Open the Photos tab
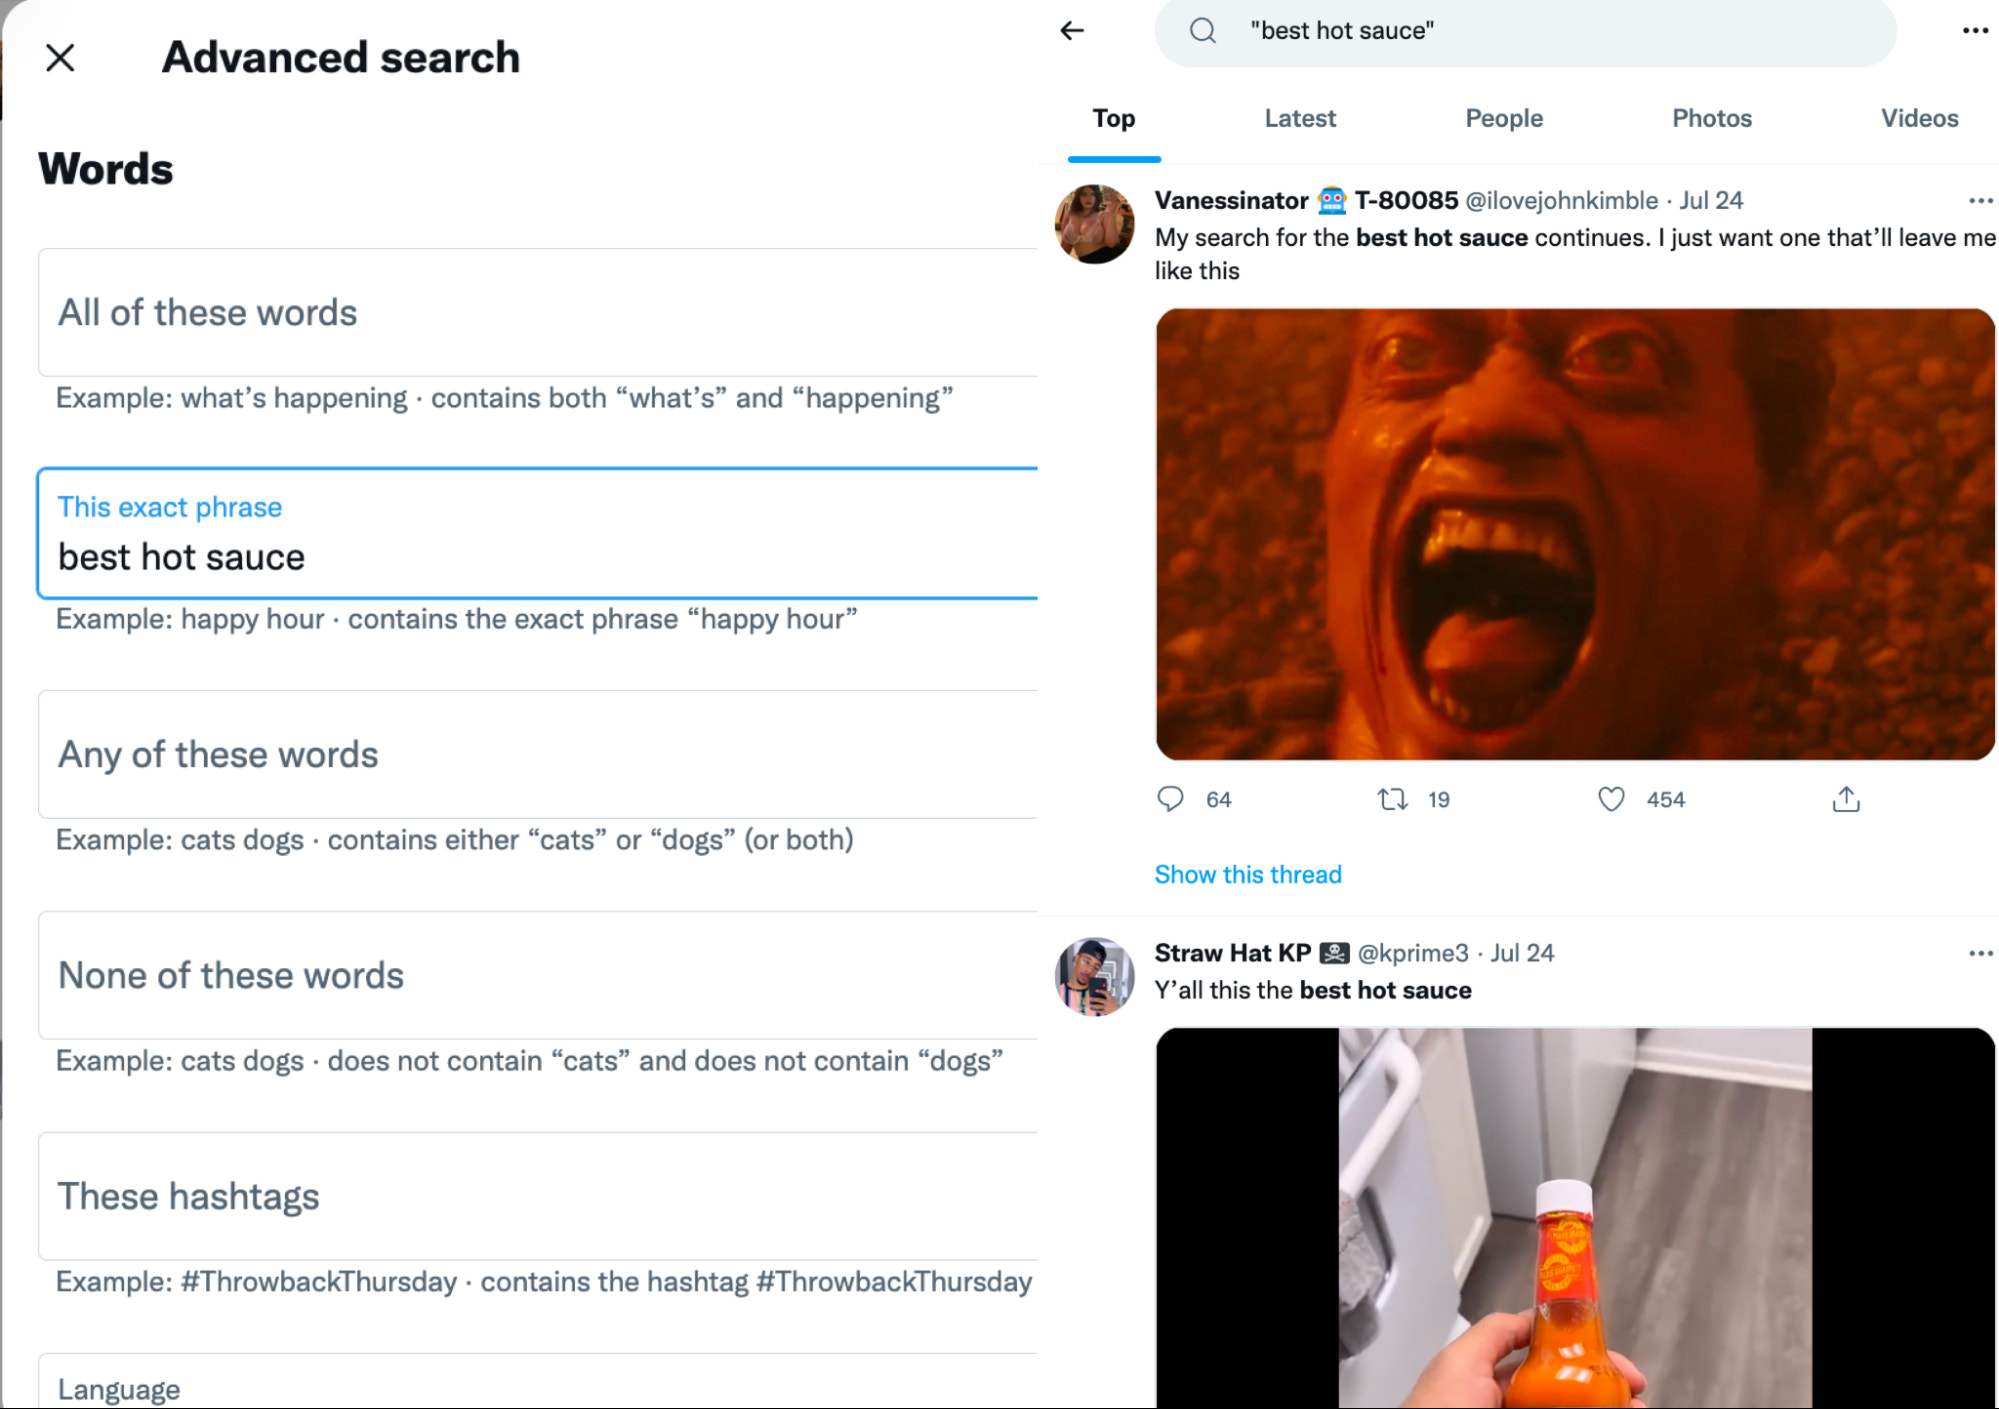The width and height of the screenshot is (1999, 1409). click(1711, 118)
